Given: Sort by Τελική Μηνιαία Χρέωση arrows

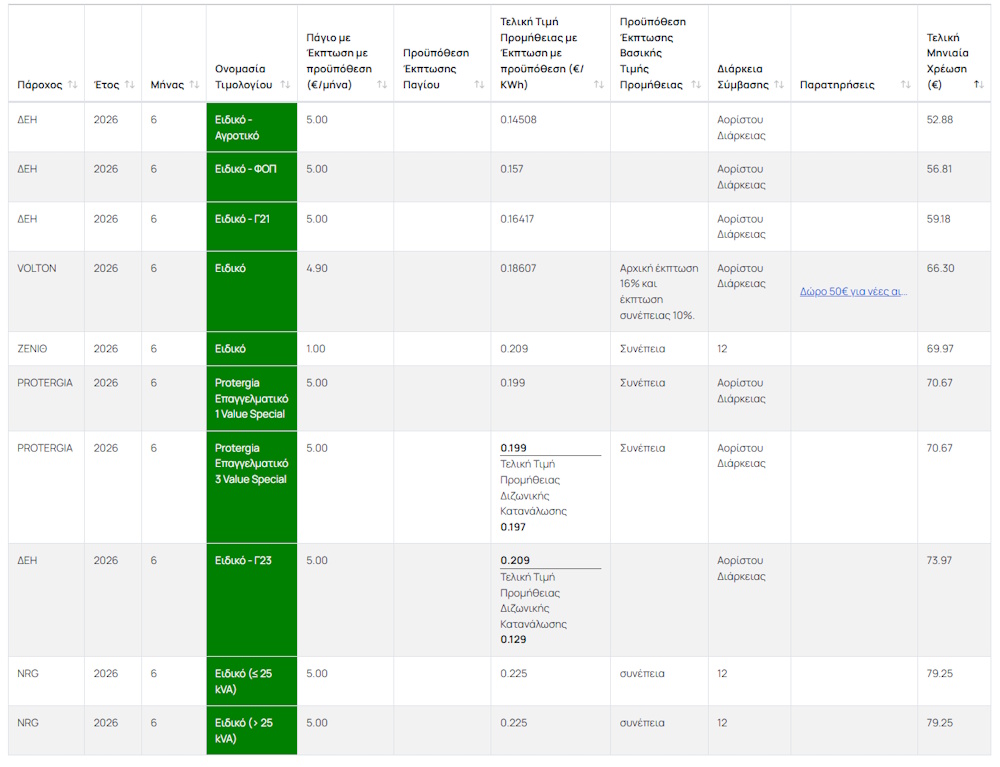Looking at the screenshot, I should (x=979, y=85).
